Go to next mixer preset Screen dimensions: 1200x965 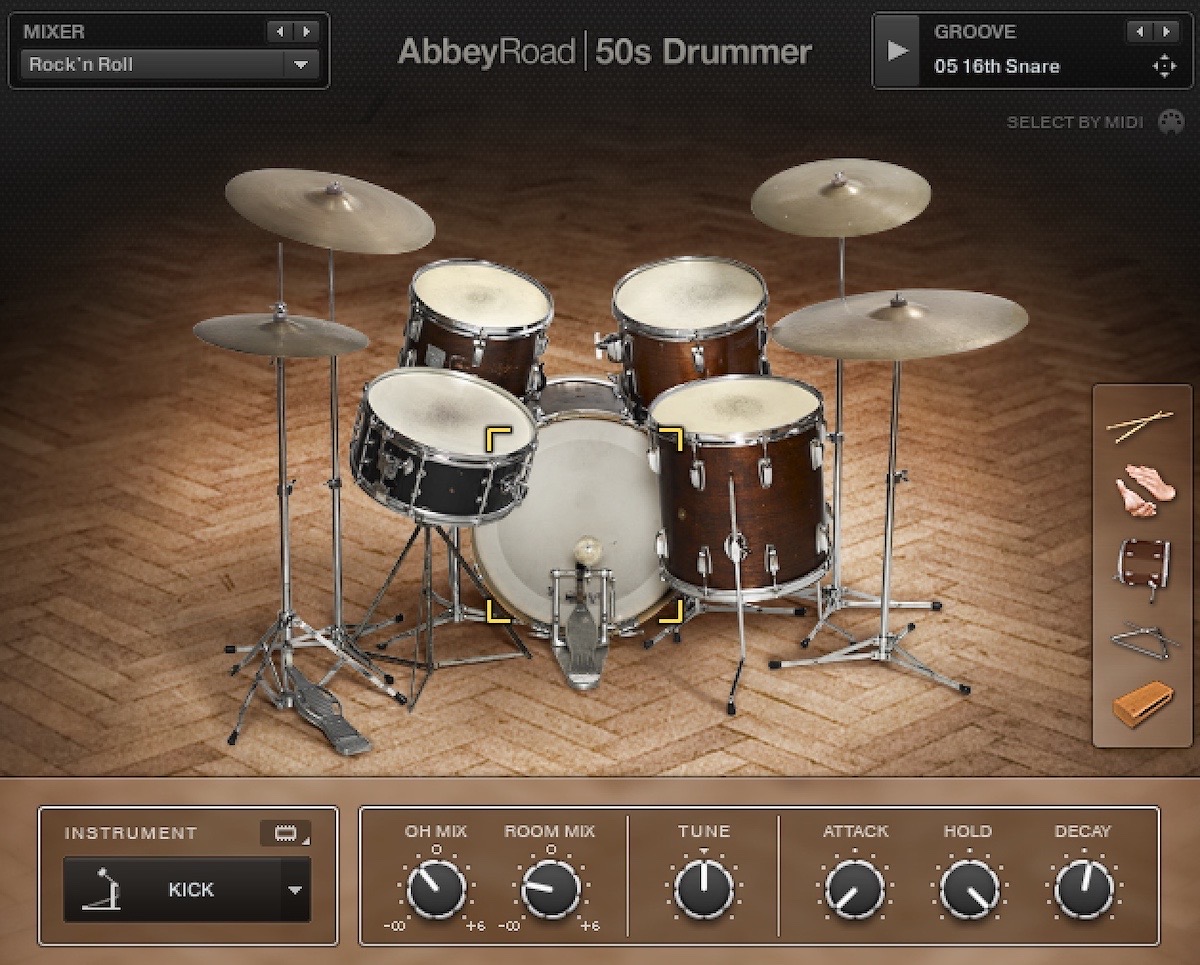tap(306, 32)
